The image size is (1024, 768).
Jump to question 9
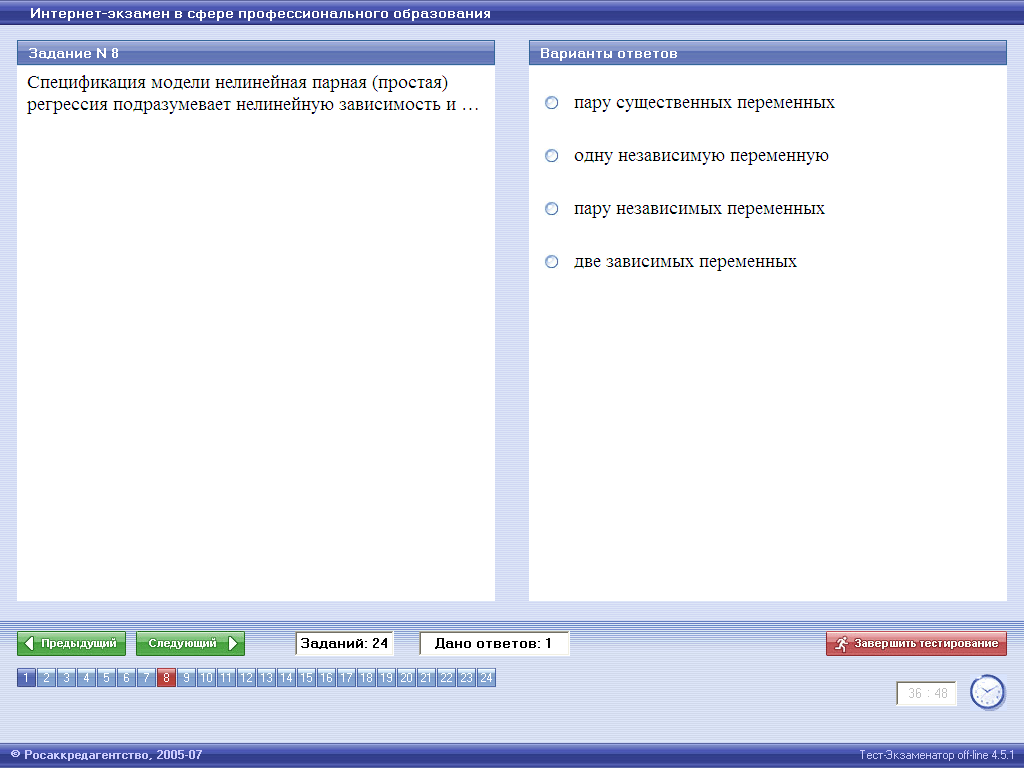click(x=186, y=678)
